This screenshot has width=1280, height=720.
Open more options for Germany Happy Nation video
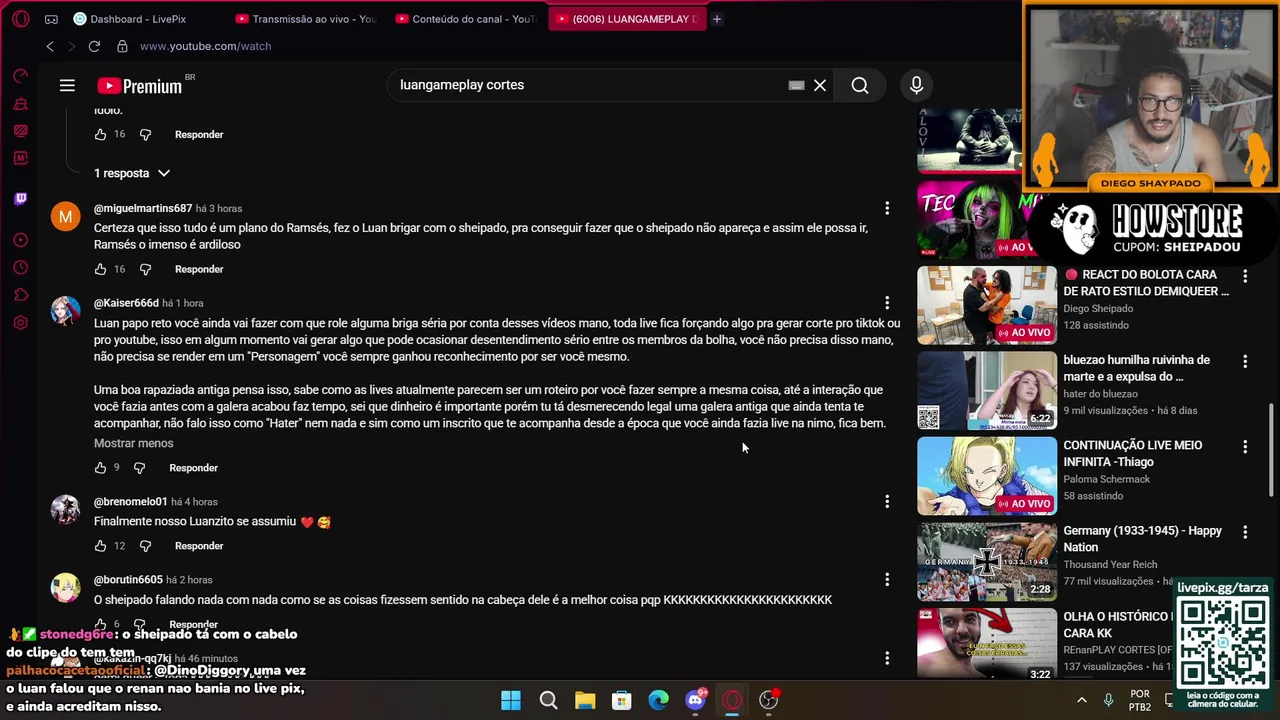coord(1245,532)
